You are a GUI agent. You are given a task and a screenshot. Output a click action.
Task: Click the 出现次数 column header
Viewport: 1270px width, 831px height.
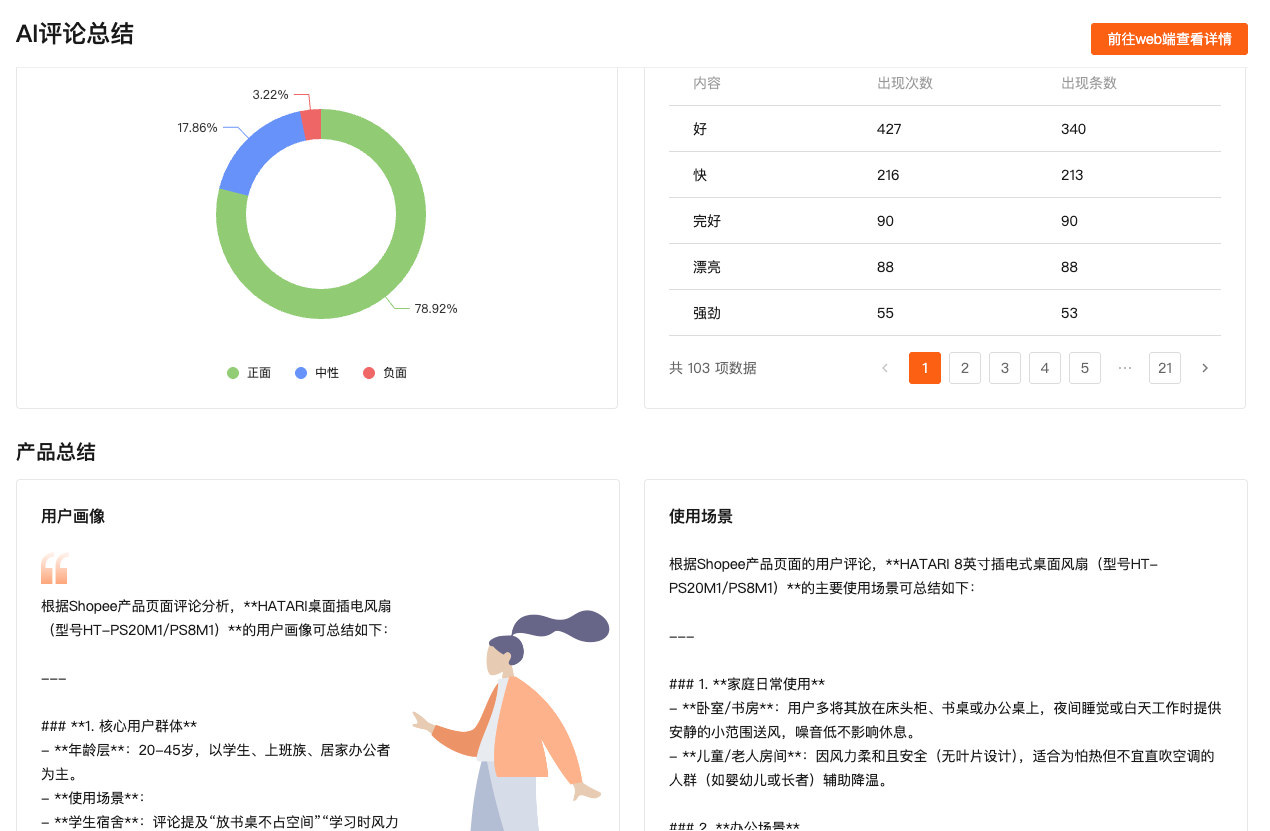pos(904,83)
